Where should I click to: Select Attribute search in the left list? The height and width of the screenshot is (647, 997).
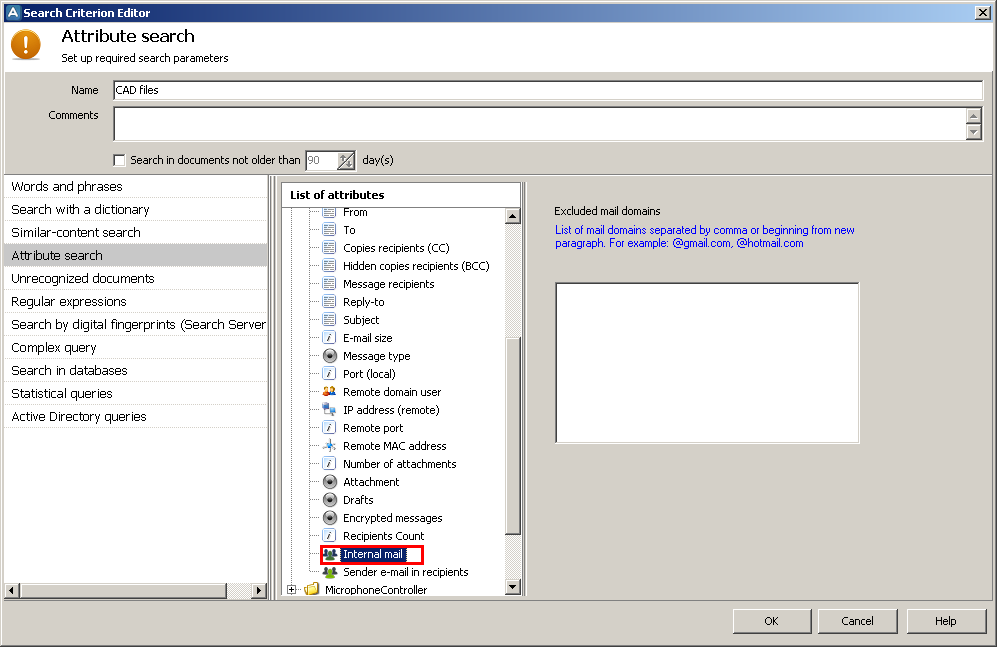click(x=135, y=255)
